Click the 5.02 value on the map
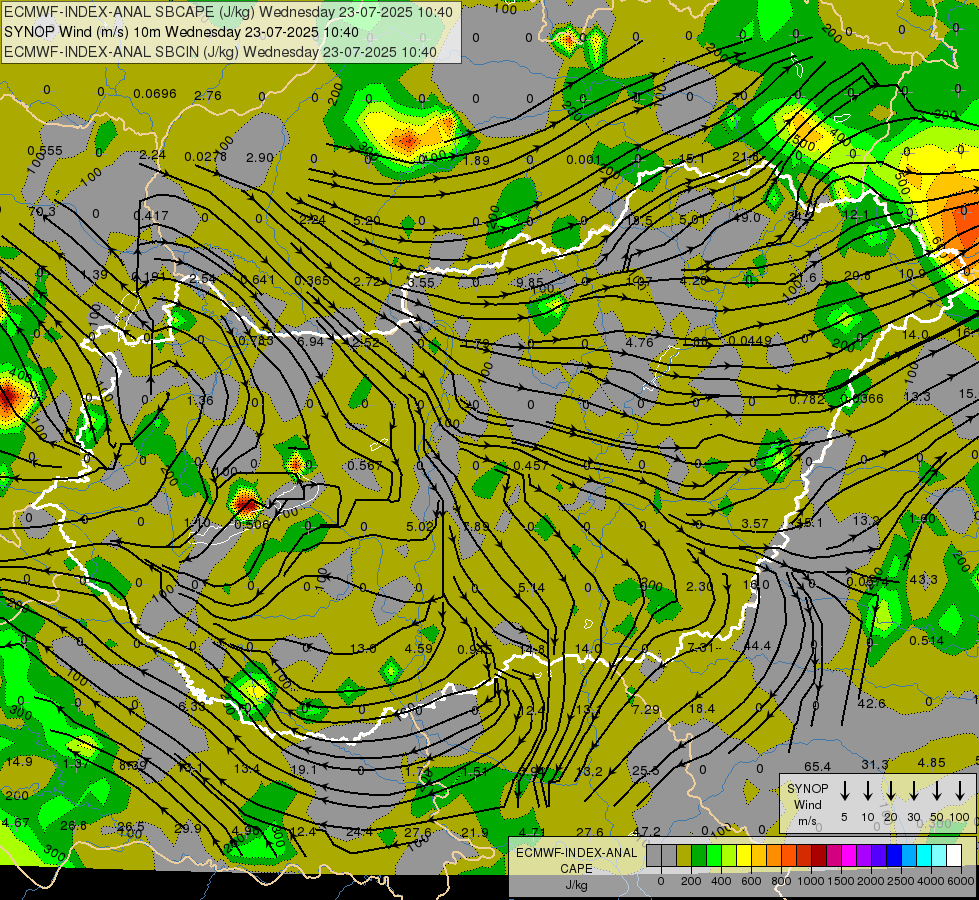The height and width of the screenshot is (900, 979). pyautogui.click(x=419, y=527)
